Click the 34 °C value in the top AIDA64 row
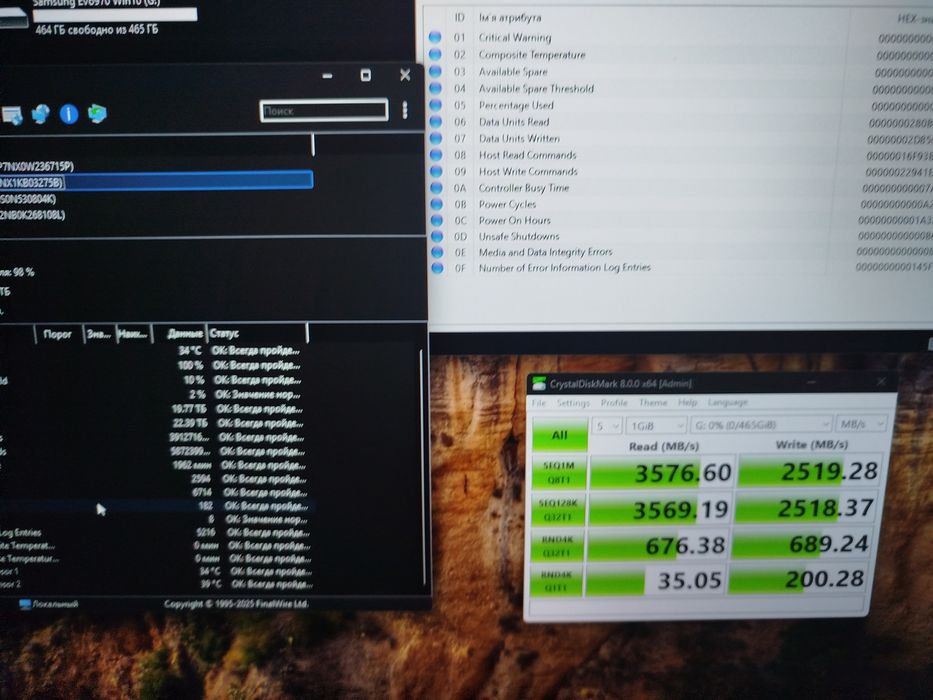This screenshot has width=933, height=700. (x=190, y=351)
